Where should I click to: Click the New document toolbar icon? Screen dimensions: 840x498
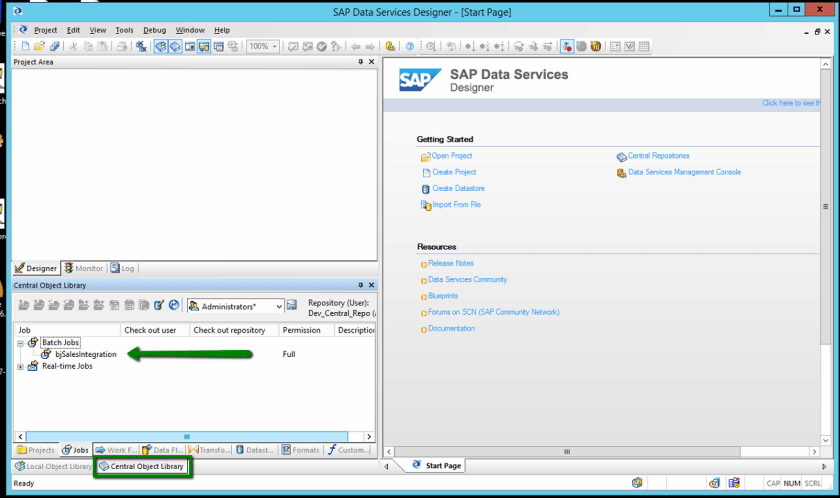(26, 47)
